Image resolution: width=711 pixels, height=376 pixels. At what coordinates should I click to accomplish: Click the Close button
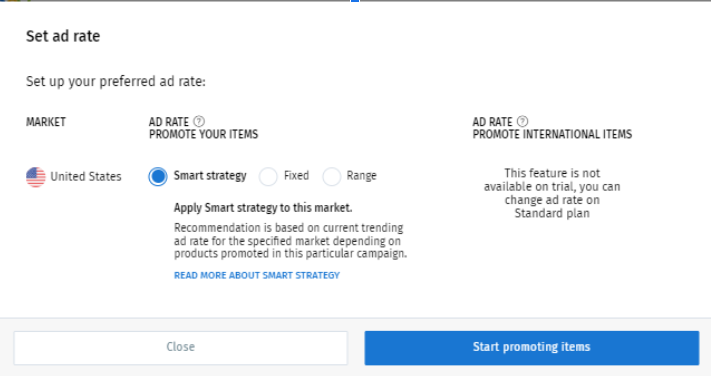[180, 348]
